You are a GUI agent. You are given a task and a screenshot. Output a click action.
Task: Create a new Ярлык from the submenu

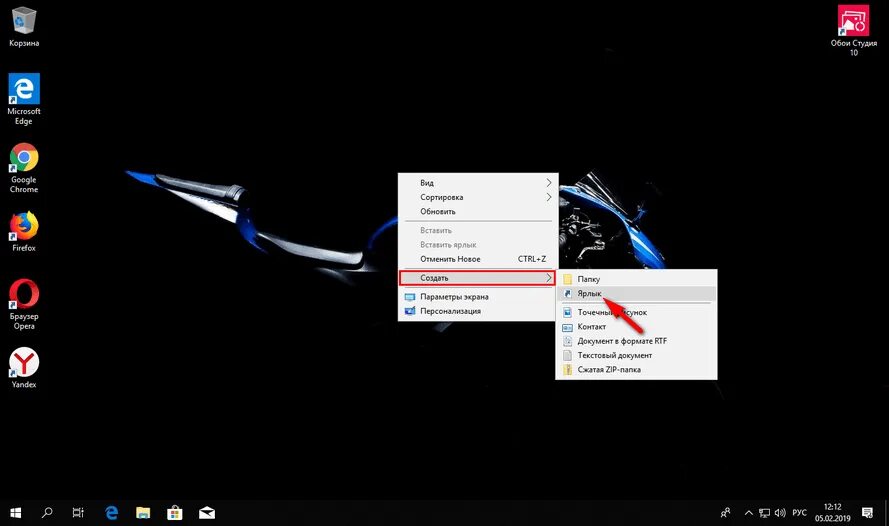636,293
